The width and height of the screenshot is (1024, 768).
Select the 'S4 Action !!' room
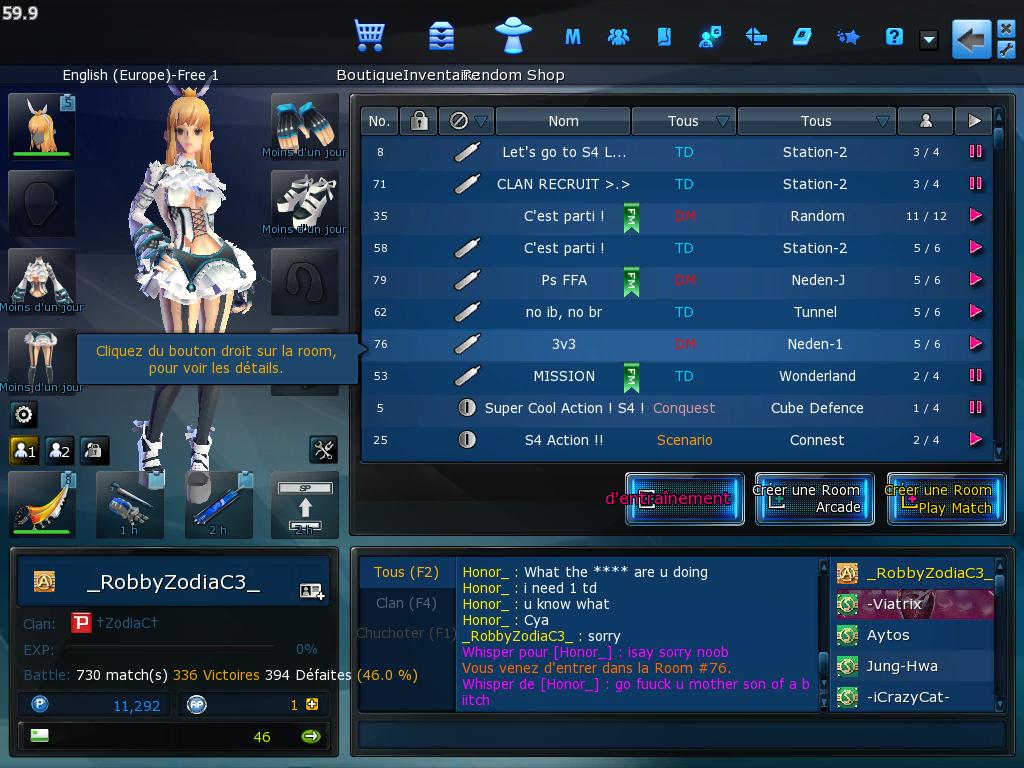676,440
